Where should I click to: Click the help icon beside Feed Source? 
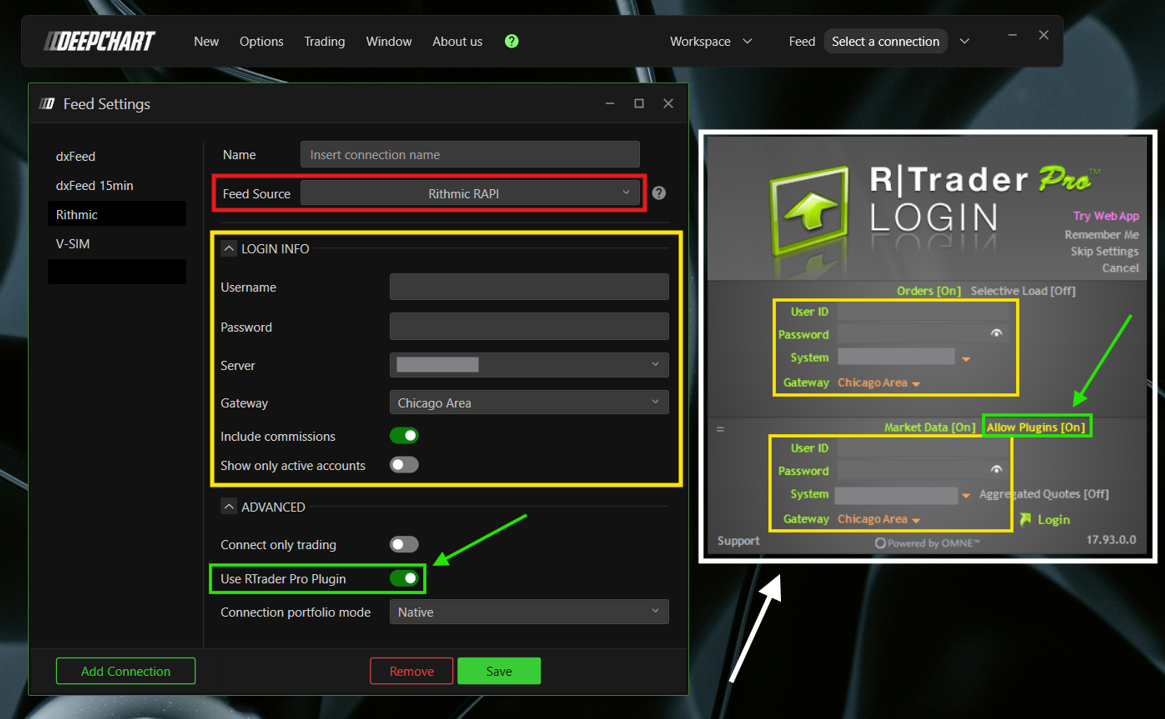(x=658, y=193)
